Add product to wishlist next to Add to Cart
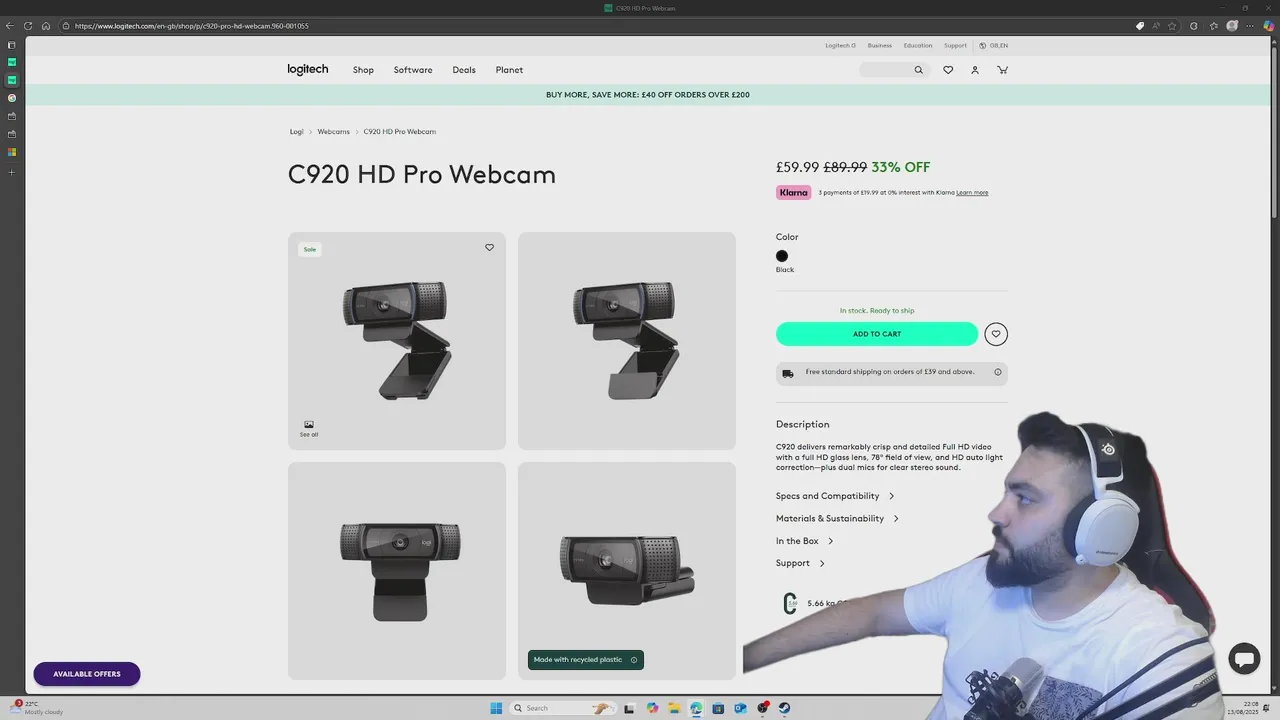Image resolution: width=1280 pixels, height=720 pixels. 996,334
